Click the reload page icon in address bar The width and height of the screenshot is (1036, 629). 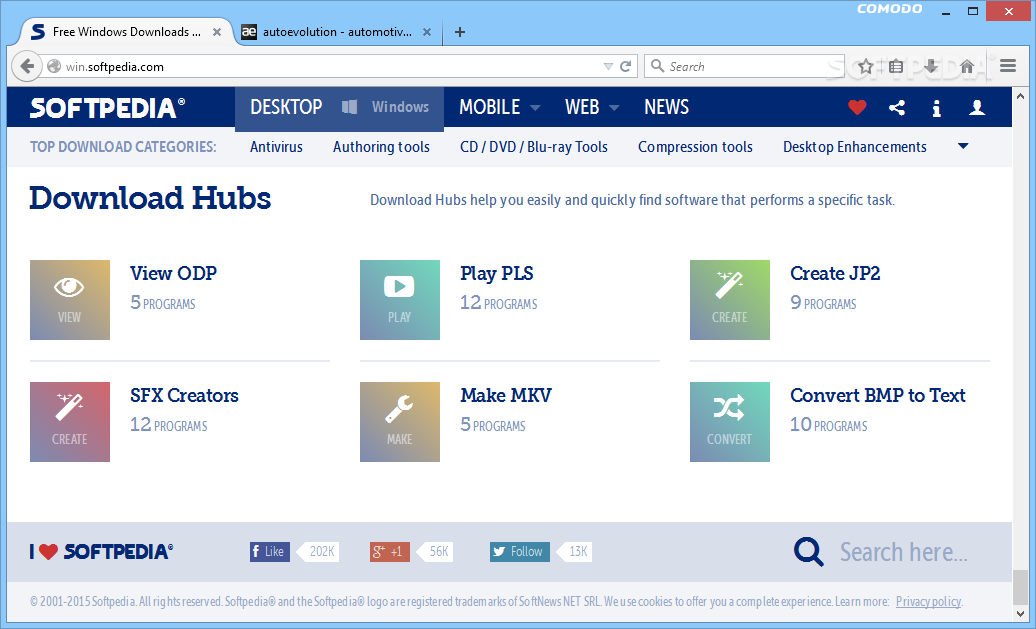pyautogui.click(x=626, y=66)
